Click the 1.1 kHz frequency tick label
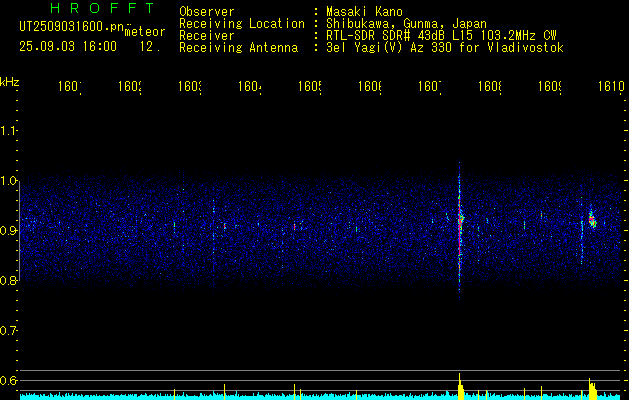The image size is (629, 400). click(x=8, y=131)
